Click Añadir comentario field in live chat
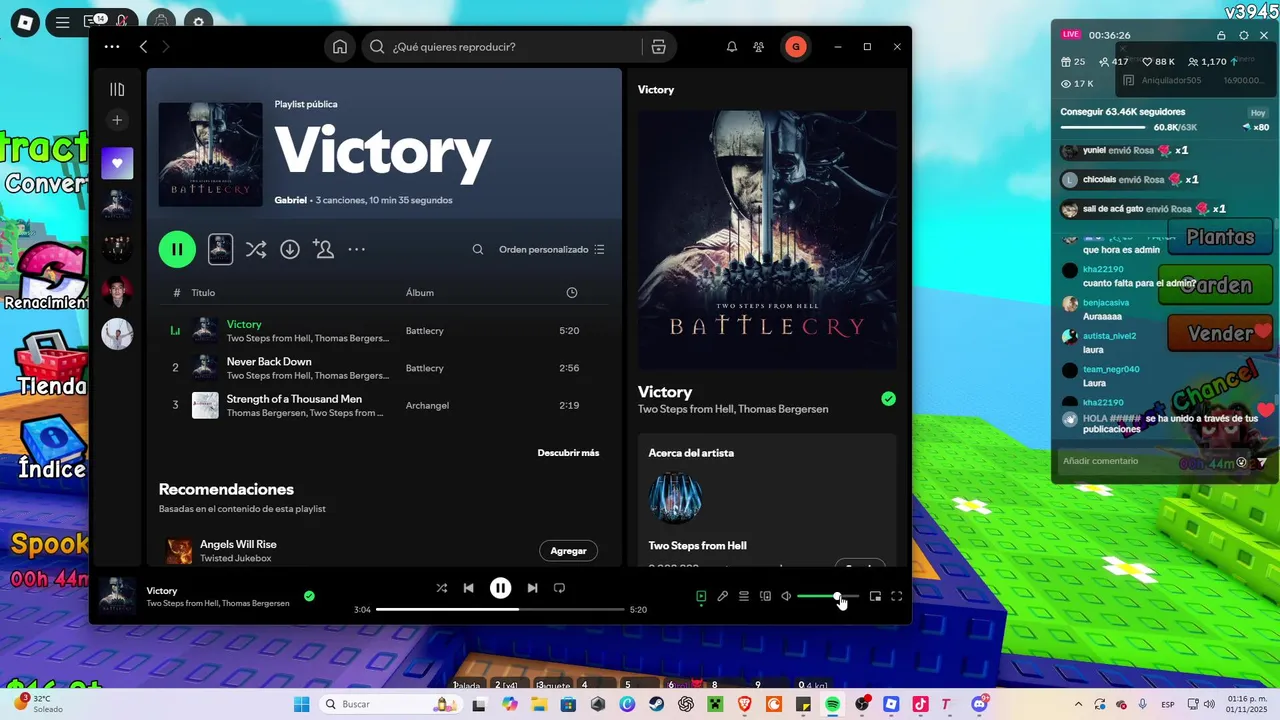Image resolution: width=1280 pixels, height=720 pixels. tap(1145, 461)
